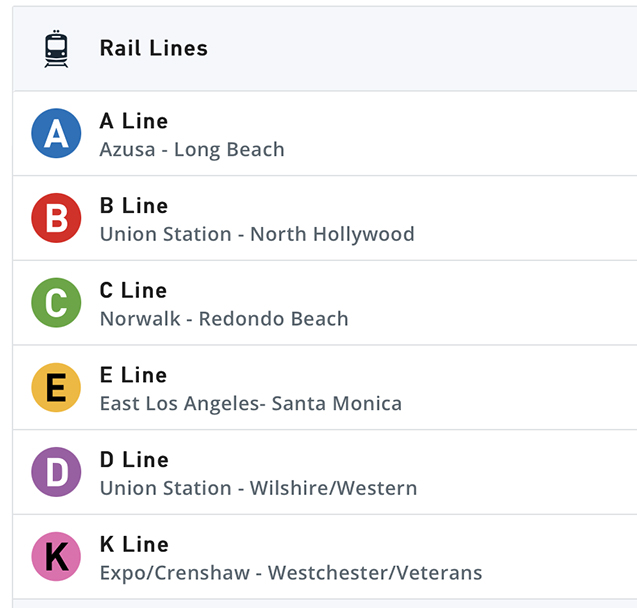The height and width of the screenshot is (608, 637).
Task: Click the yellow E Line circle icon
Action: click(x=56, y=388)
